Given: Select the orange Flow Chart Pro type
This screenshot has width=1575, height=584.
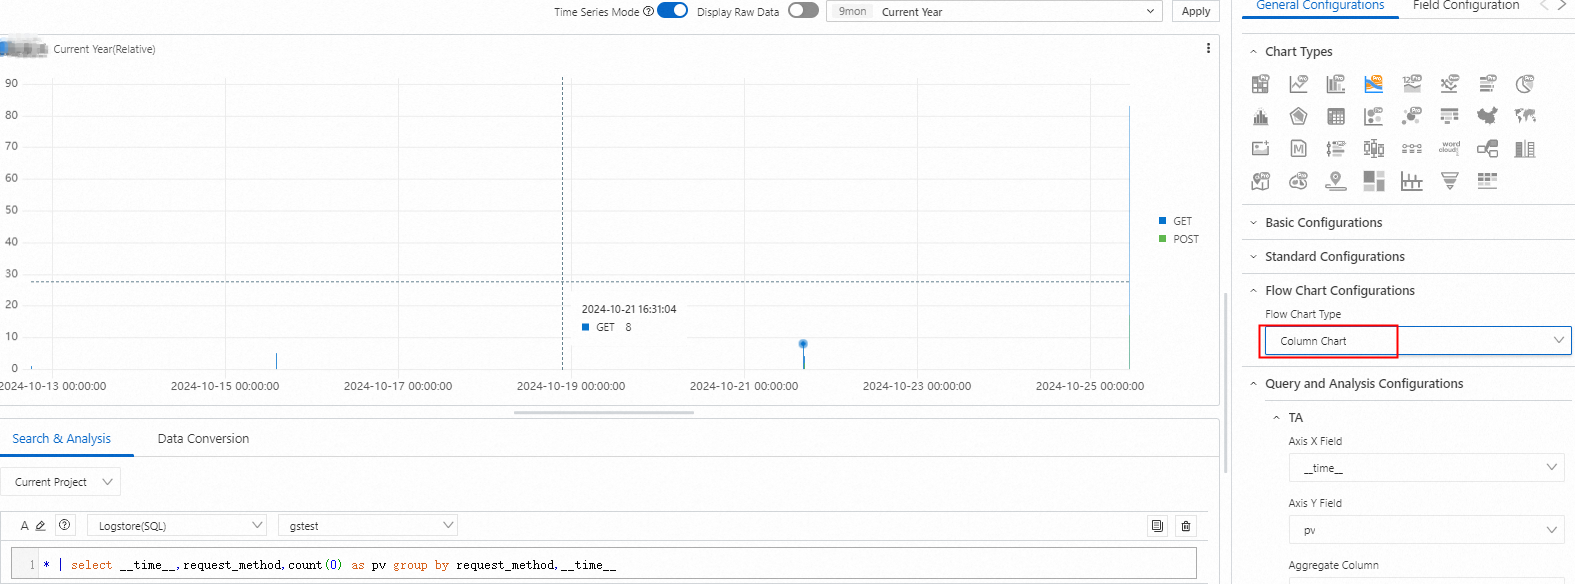Looking at the screenshot, I should pyautogui.click(x=1374, y=84).
